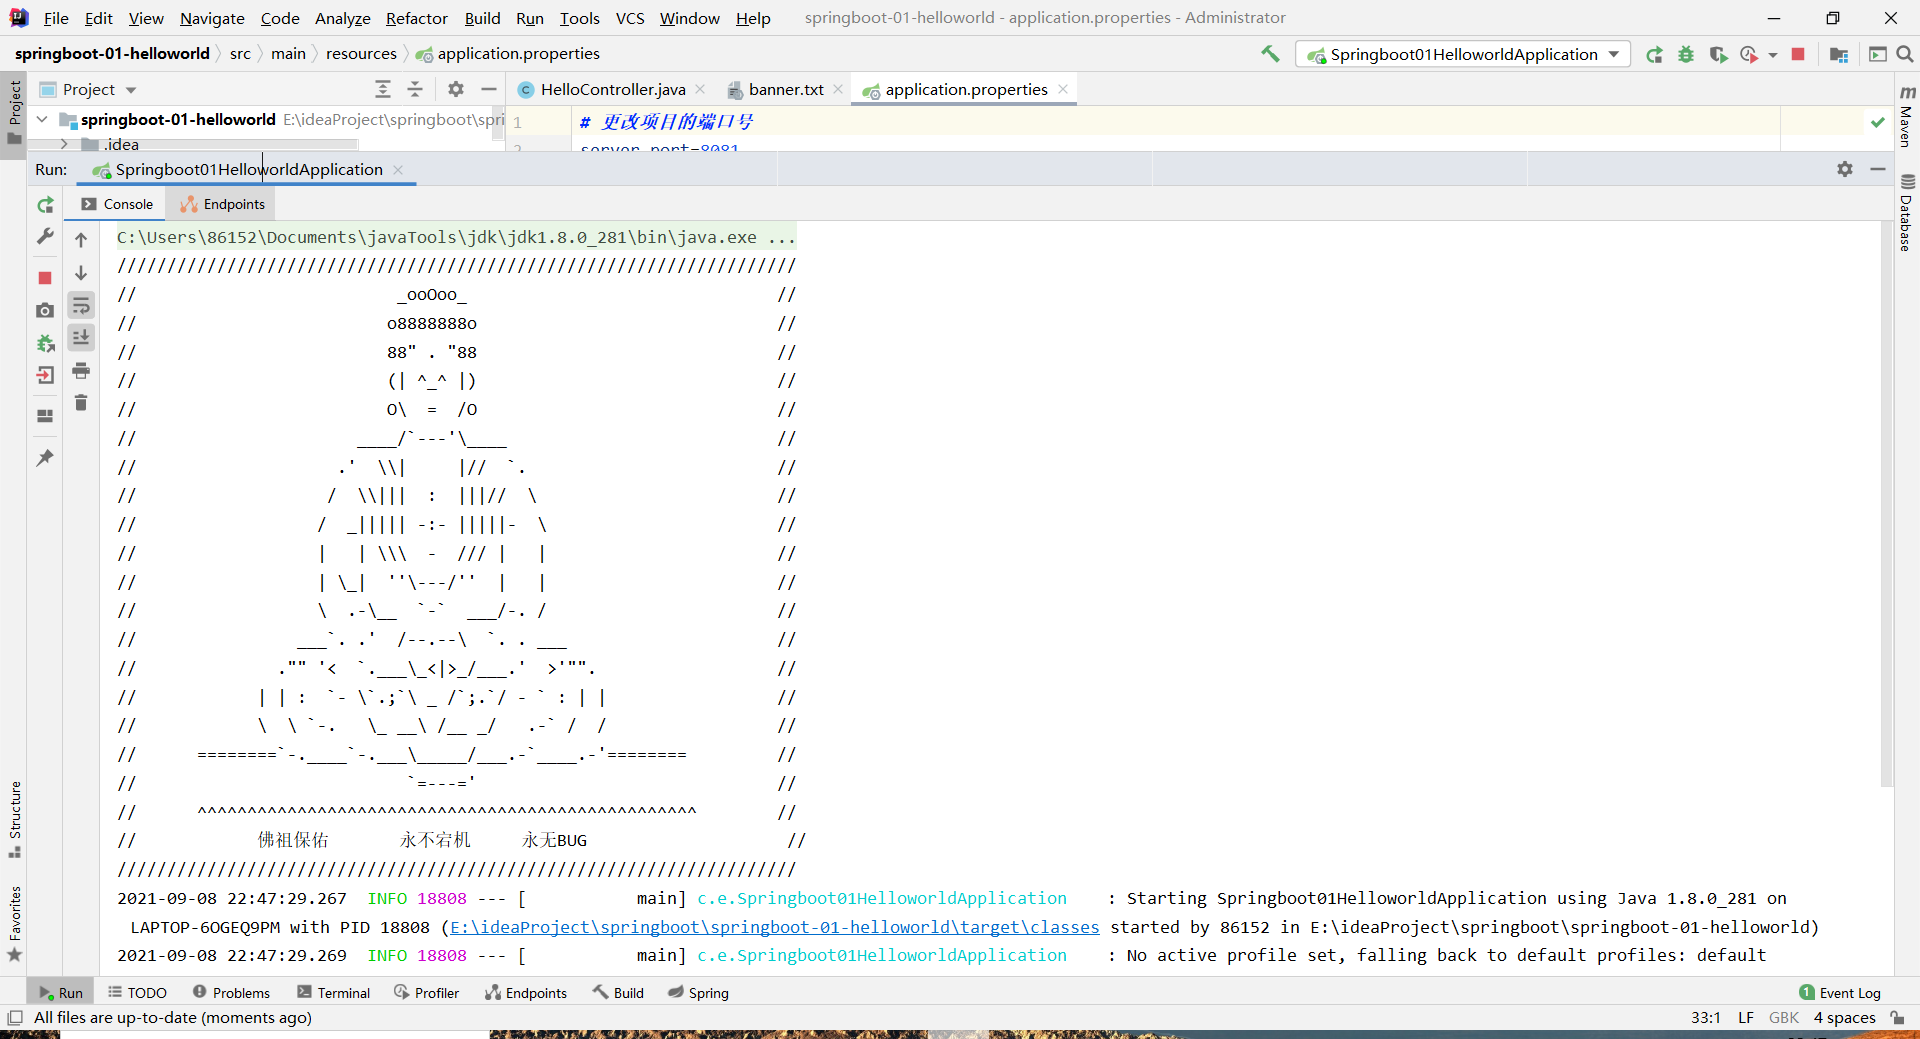
Task: Pin the Run tab using the pin icon
Action: (x=45, y=458)
